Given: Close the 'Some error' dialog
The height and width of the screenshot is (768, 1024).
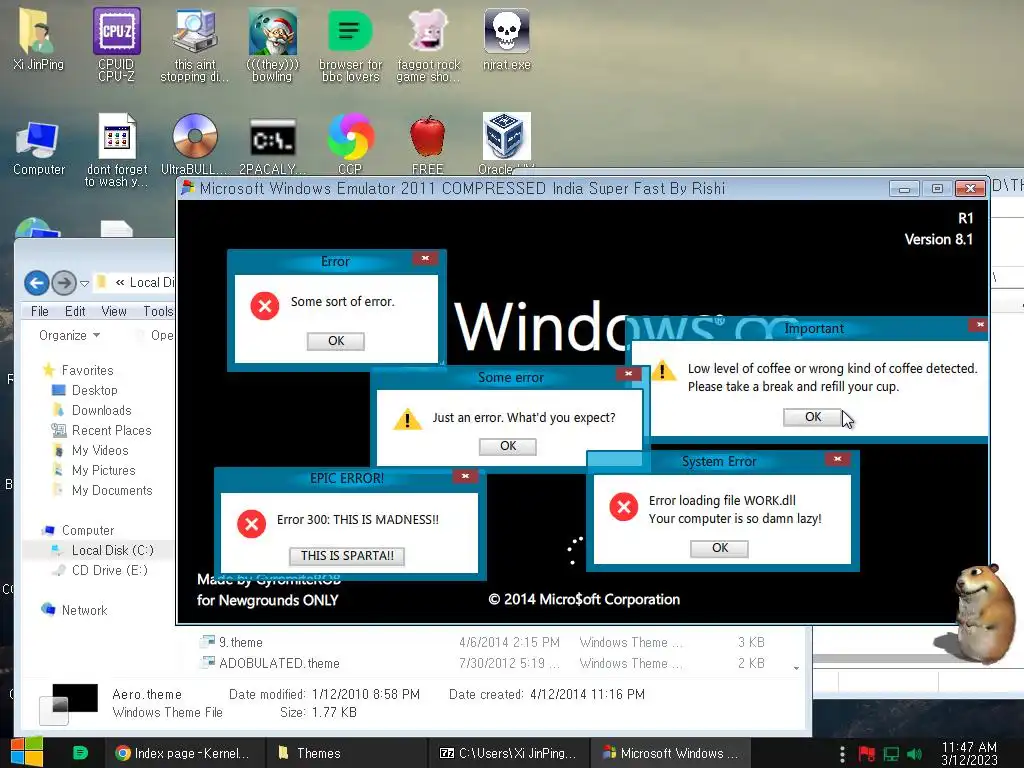Looking at the screenshot, I should coord(628,374).
